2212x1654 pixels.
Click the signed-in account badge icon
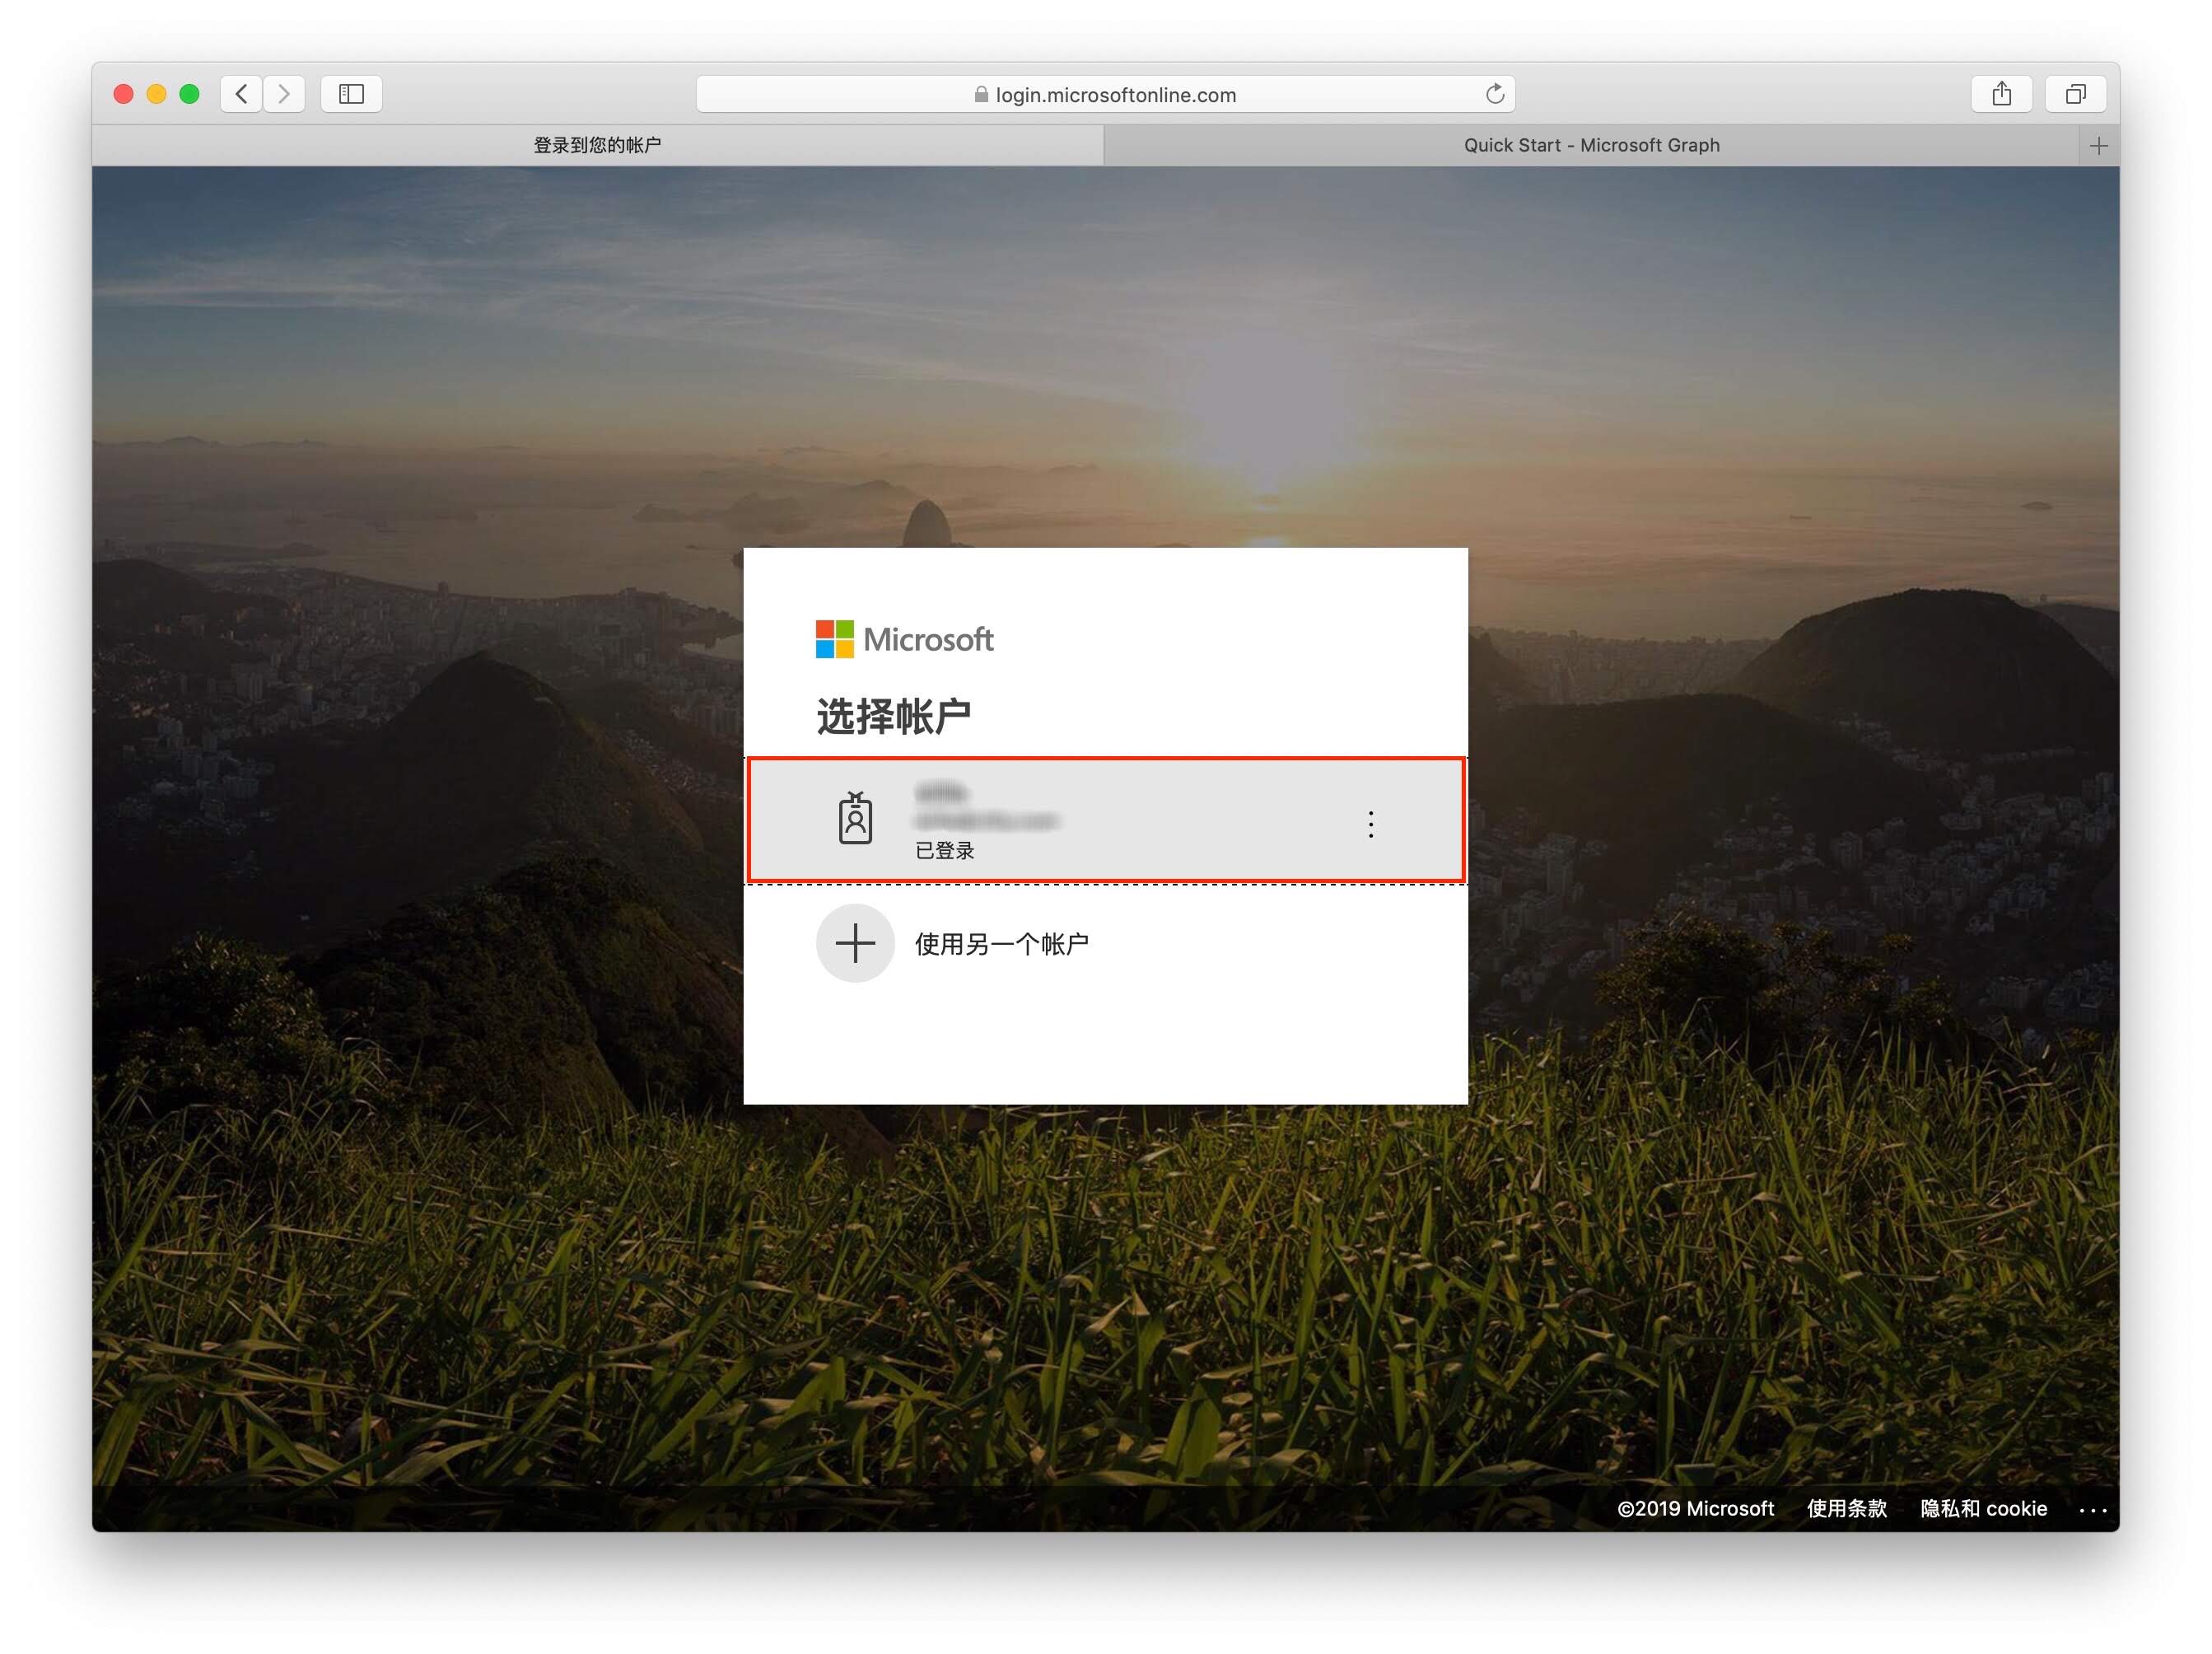[855, 819]
